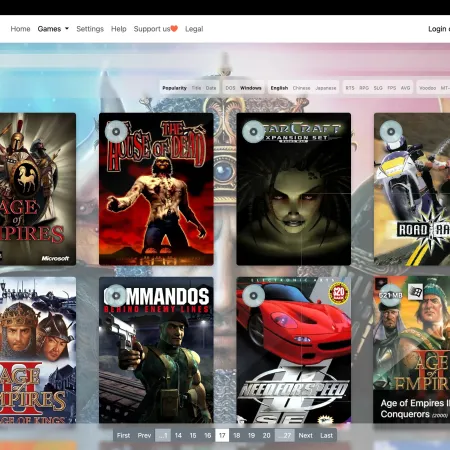Filter platform to DOS
Viewport: 450px width, 450px height.
point(230,88)
